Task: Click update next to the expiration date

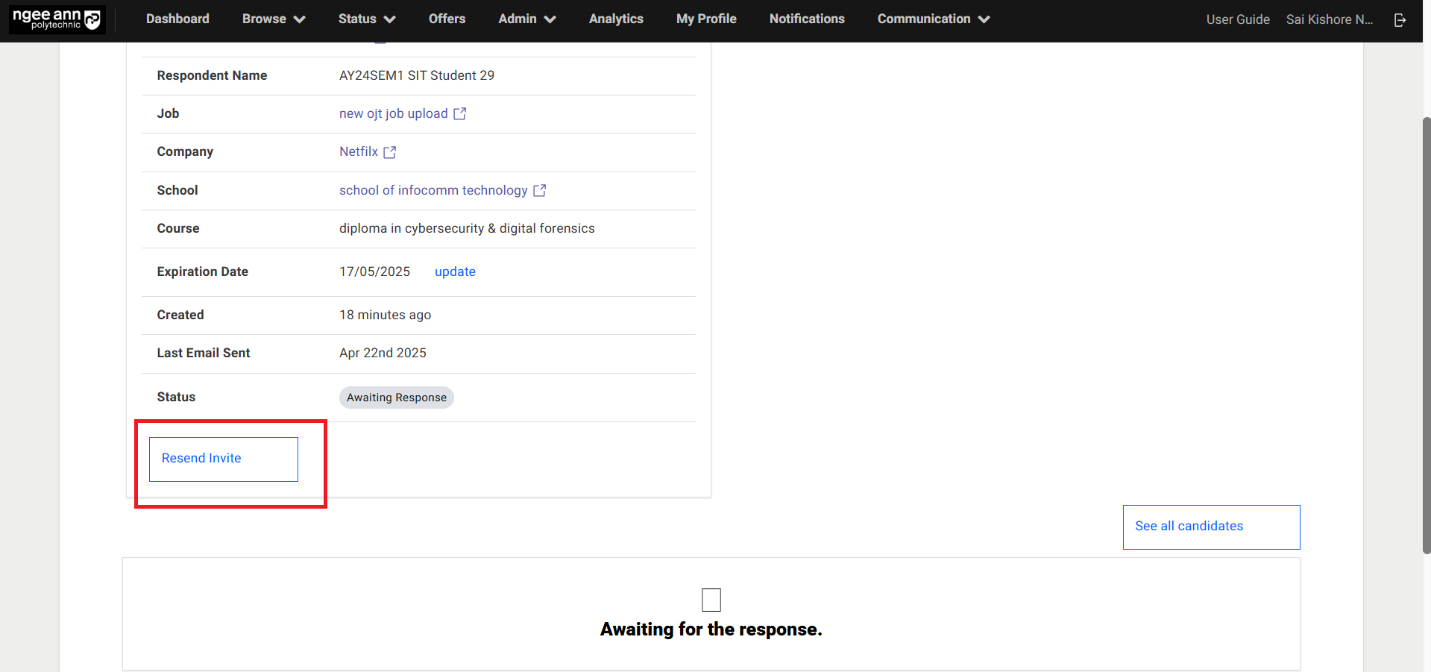Action: coord(455,271)
